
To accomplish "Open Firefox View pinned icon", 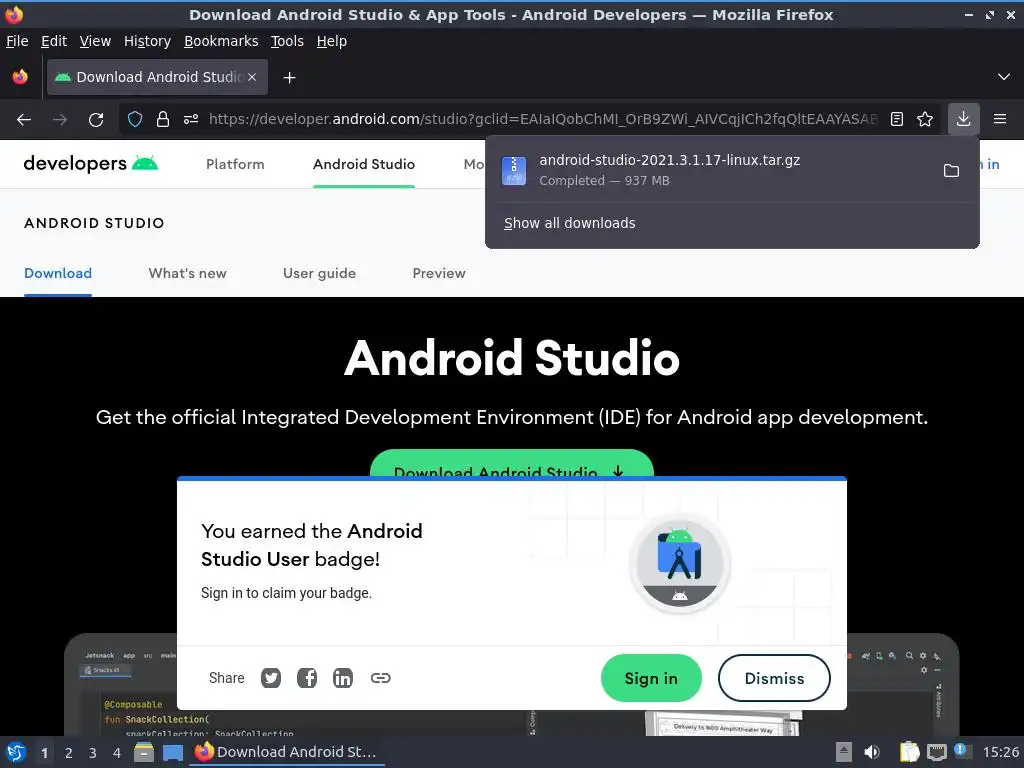I will [20, 77].
